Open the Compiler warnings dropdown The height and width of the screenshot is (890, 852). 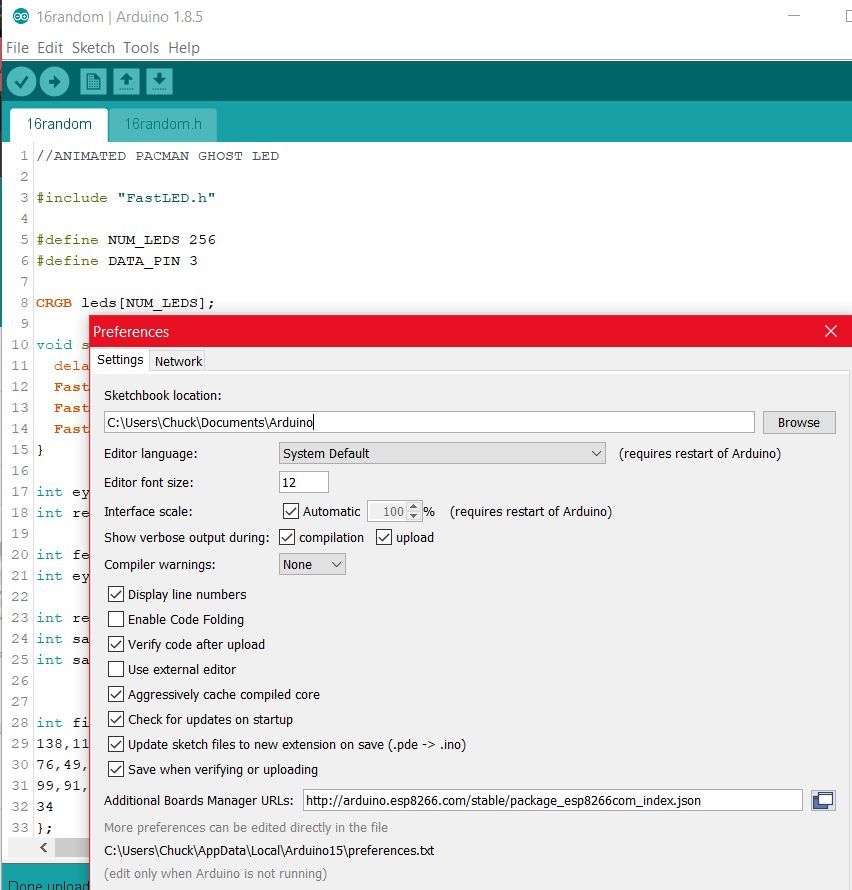[312, 564]
